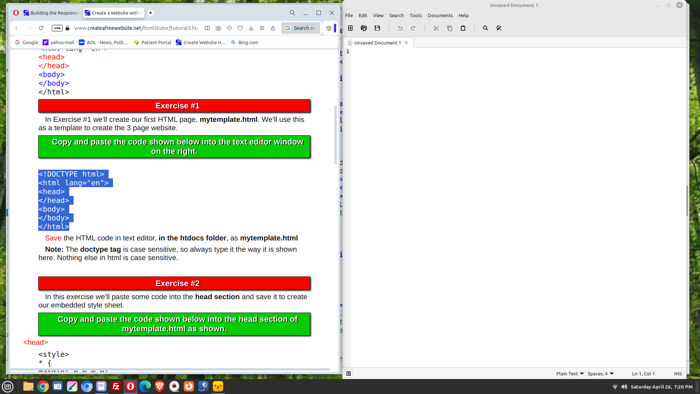Open the Search menu in text editor
700x394 pixels.
(396, 15)
